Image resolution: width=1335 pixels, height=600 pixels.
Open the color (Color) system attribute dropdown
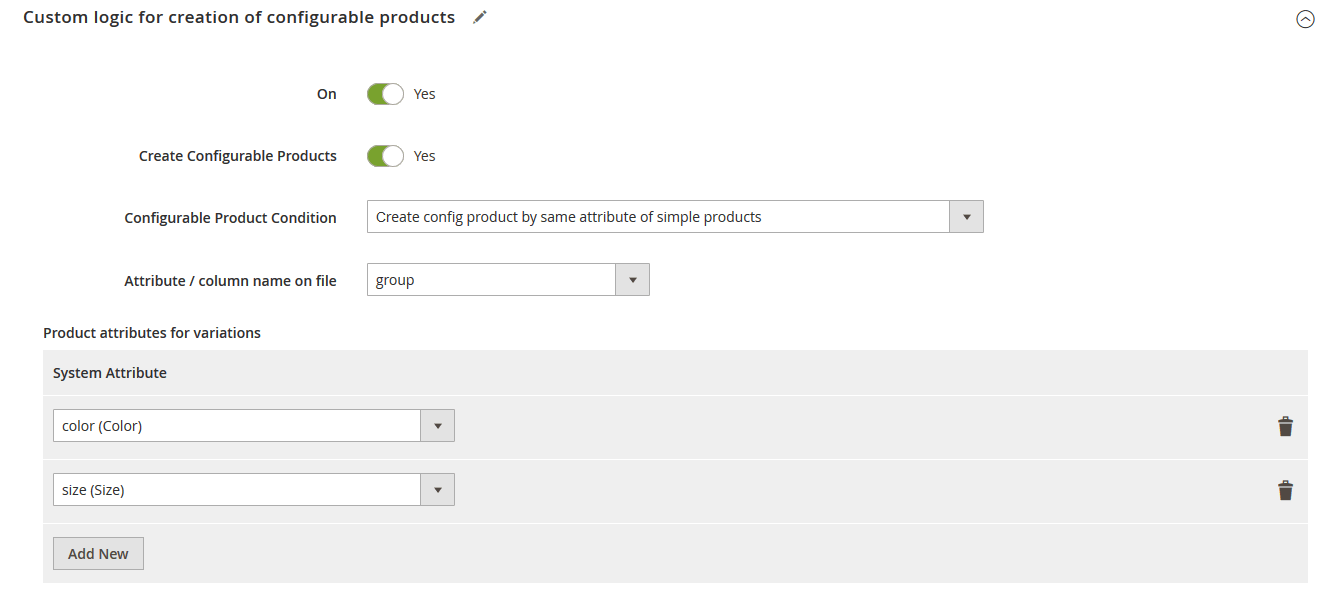254,426
